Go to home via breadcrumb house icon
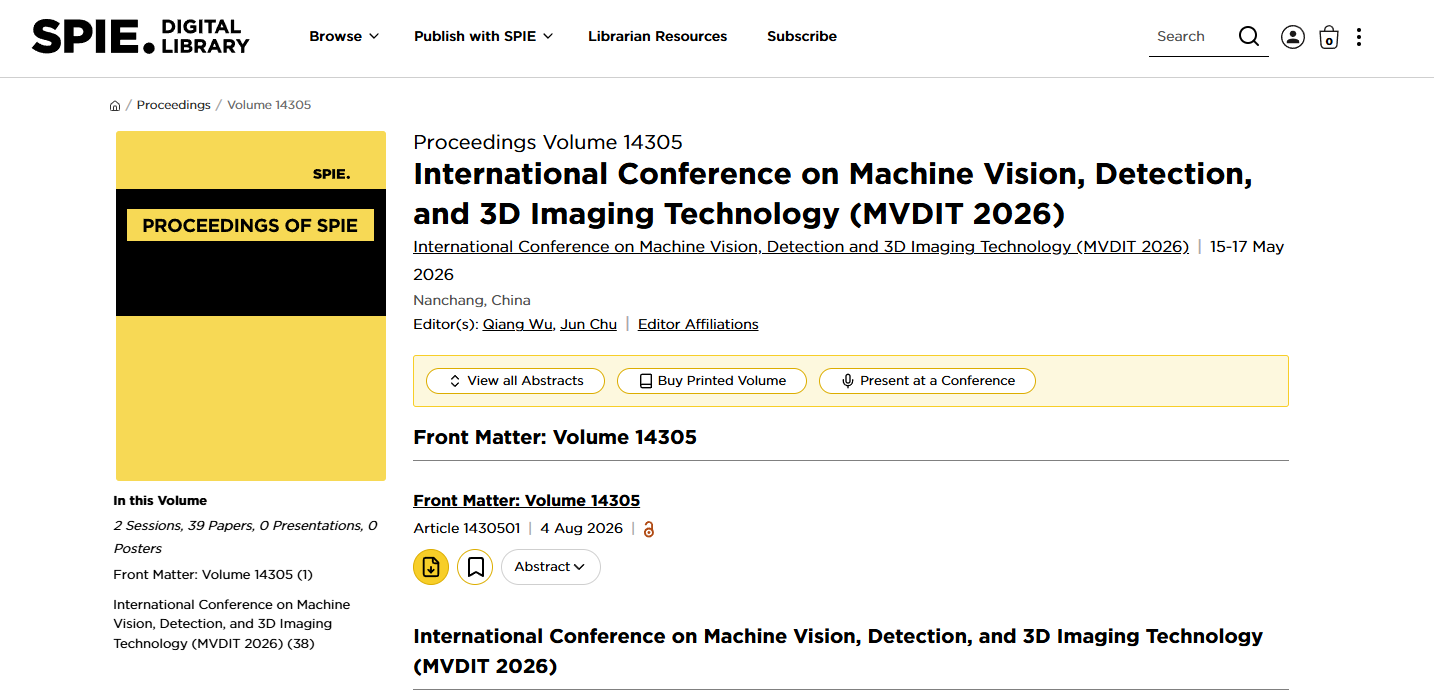 click(115, 105)
